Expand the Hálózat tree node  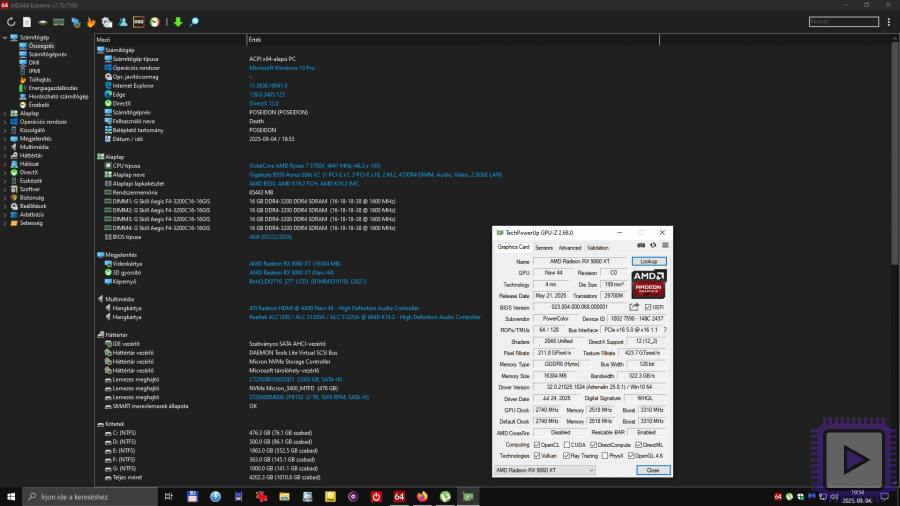(x=5, y=164)
